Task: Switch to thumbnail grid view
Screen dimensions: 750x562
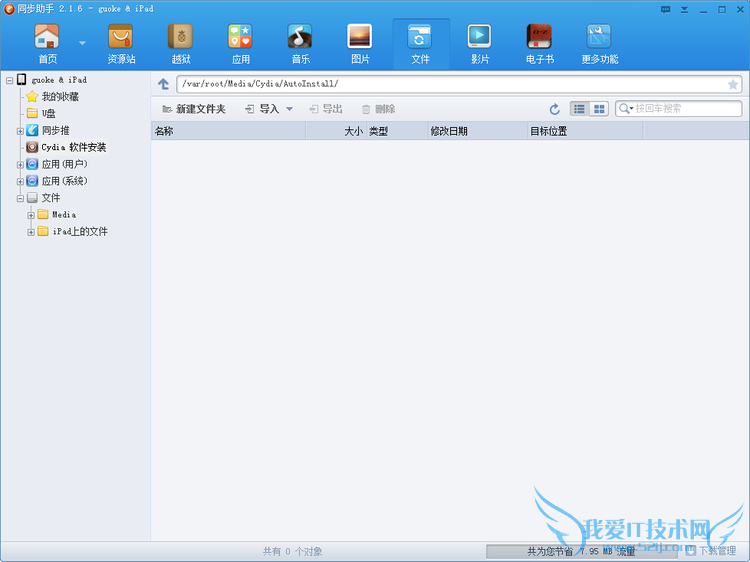Action: (x=599, y=109)
